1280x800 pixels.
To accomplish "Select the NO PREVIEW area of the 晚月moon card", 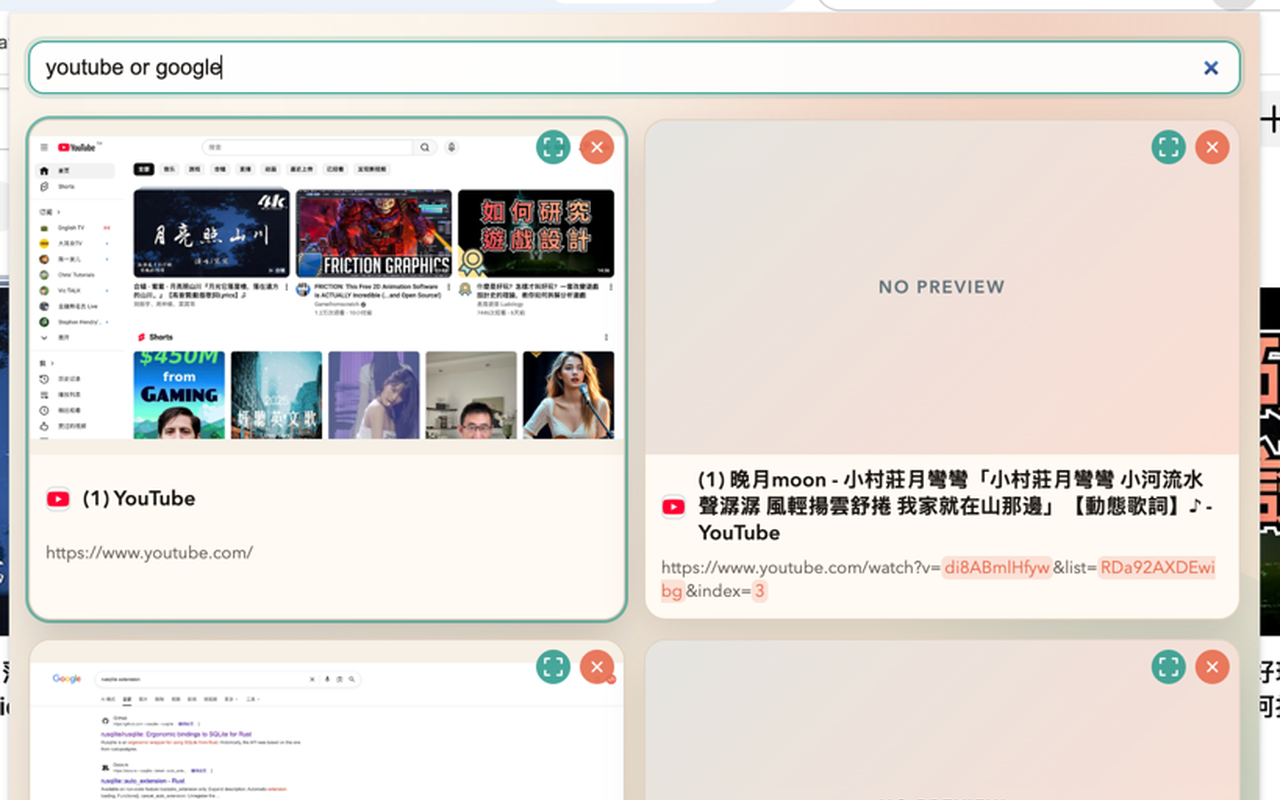I will 942,287.
